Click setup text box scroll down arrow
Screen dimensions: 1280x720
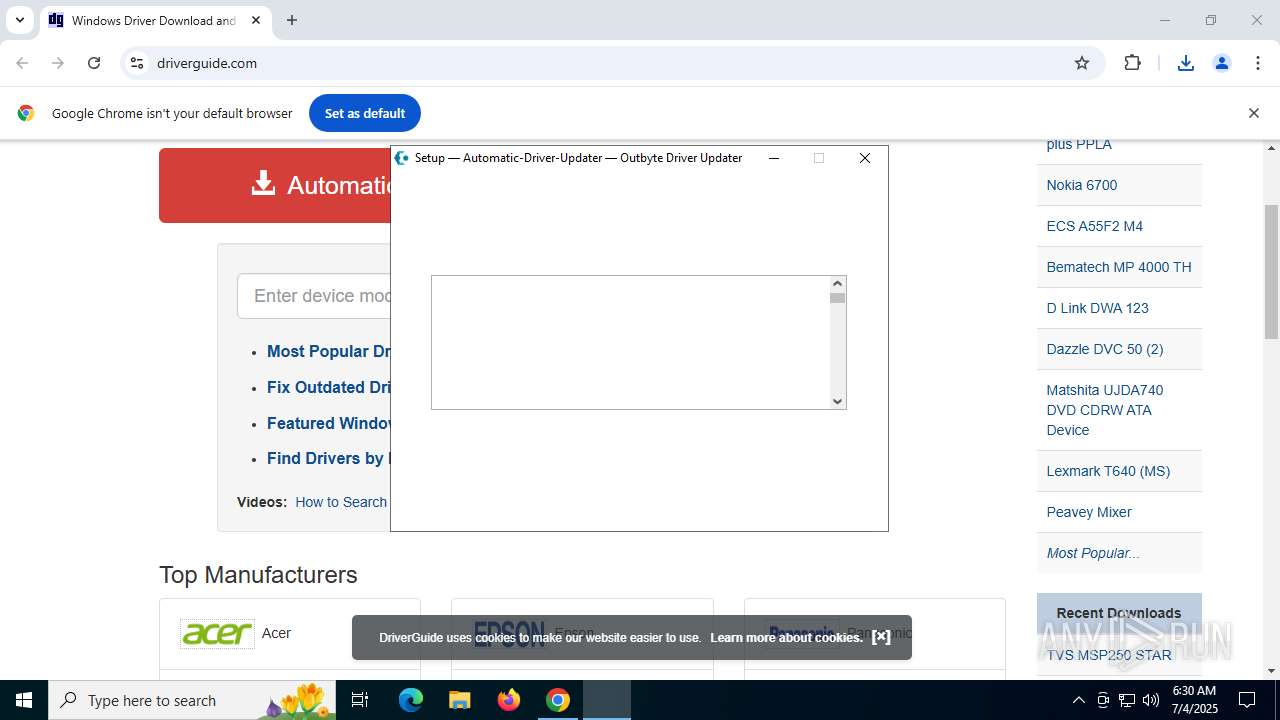point(838,401)
